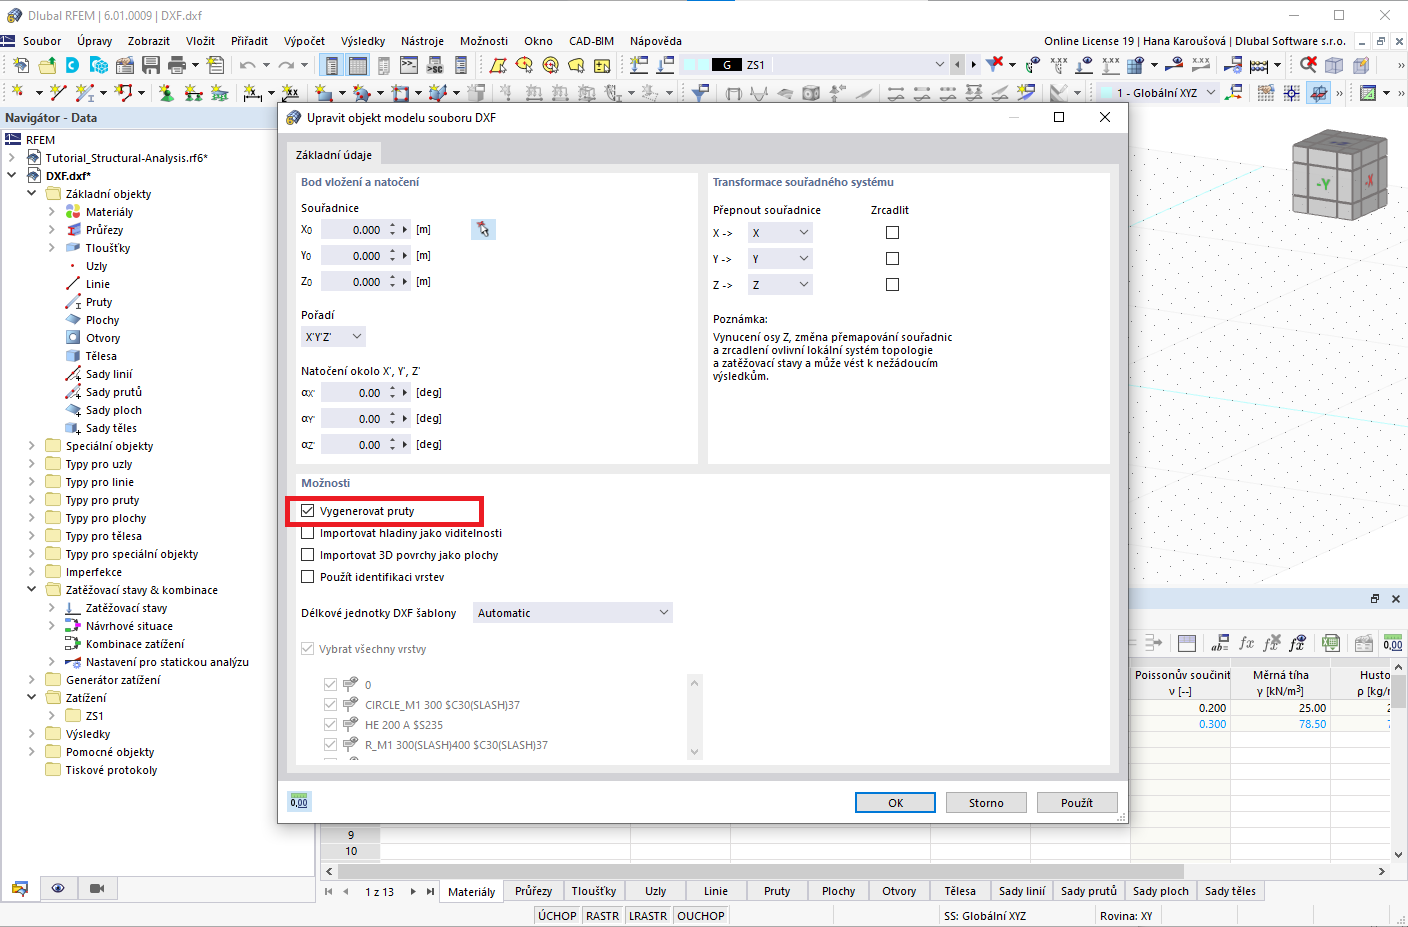Screen dimensions: 1408x927
Task: Click the camera icon below the navigator
Action: 96,888
